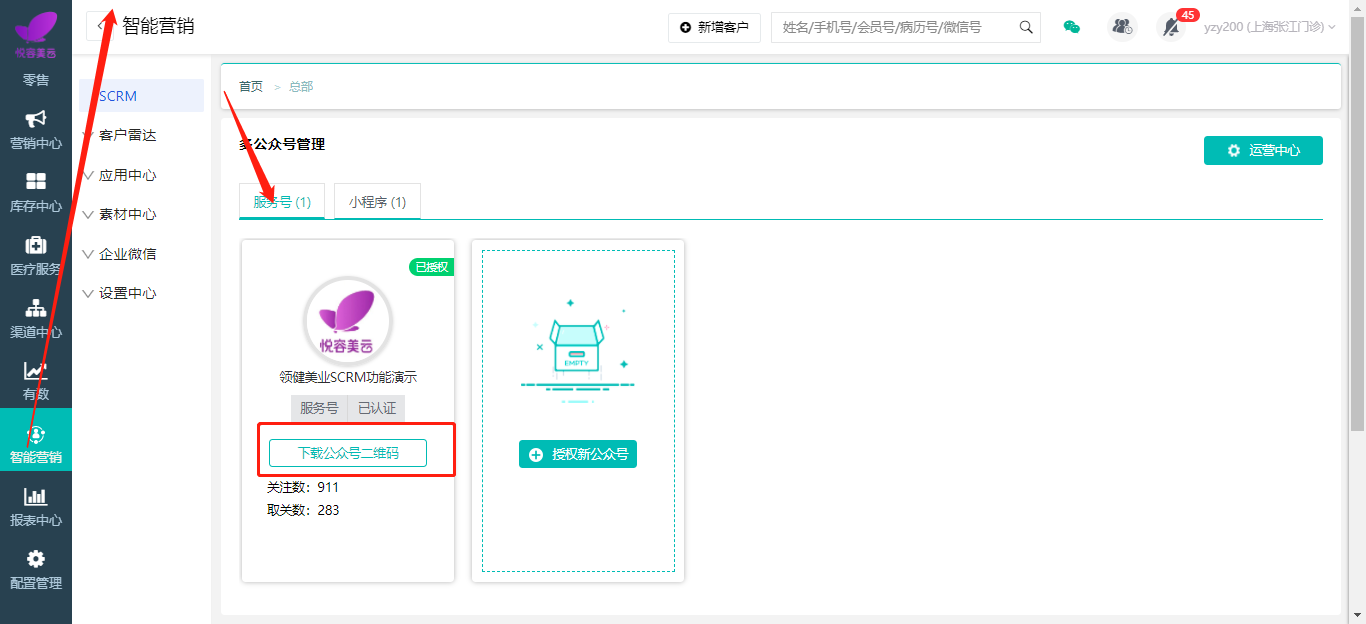The height and width of the screenshot is (624, 1366).
Task: Click the 服务号 tag on card
Action: (x=319, y=408)
